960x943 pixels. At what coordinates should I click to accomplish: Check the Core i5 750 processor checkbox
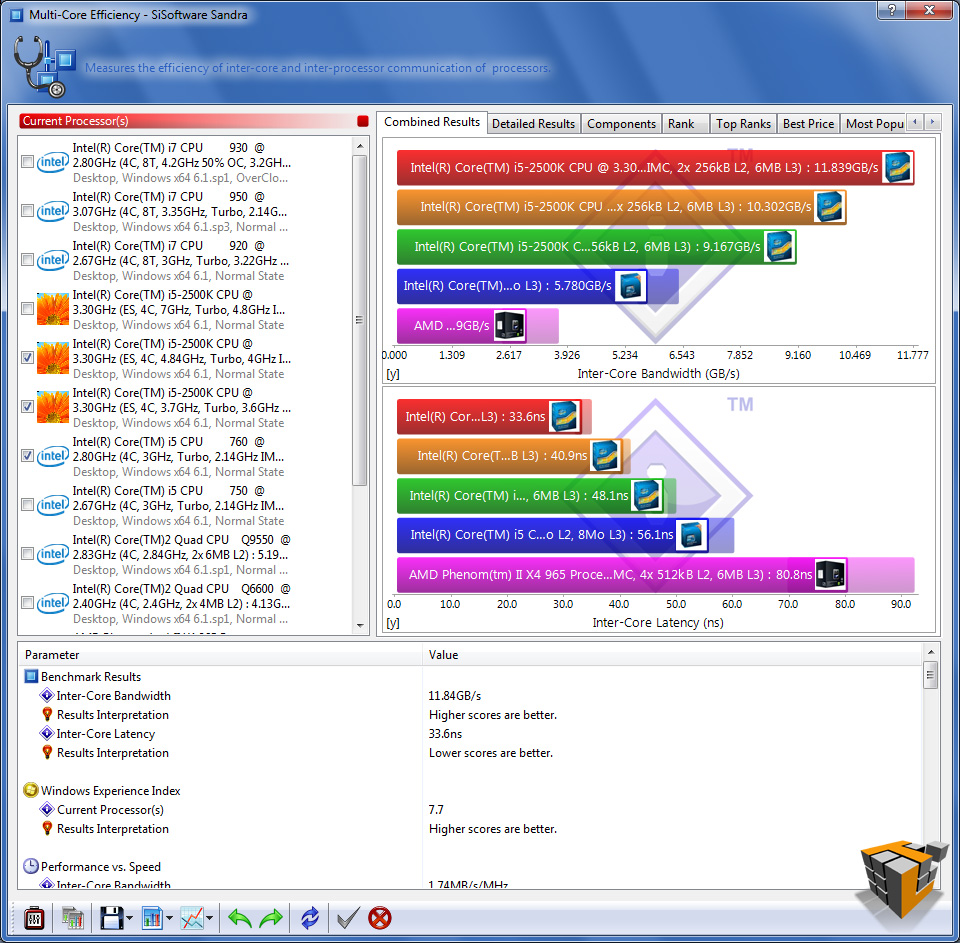click(27, 505)
